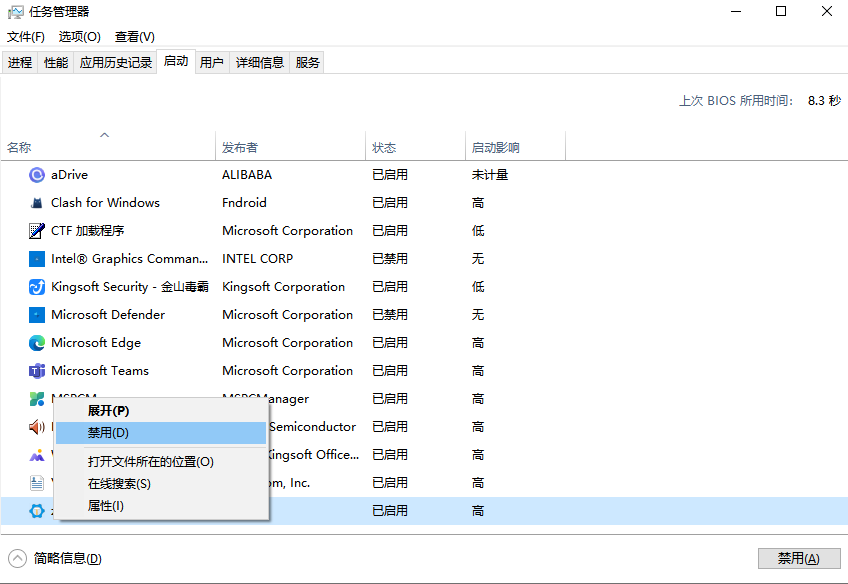
Task: Select the Microsoft Defender shield icon
Action: [x=35, y=314]
